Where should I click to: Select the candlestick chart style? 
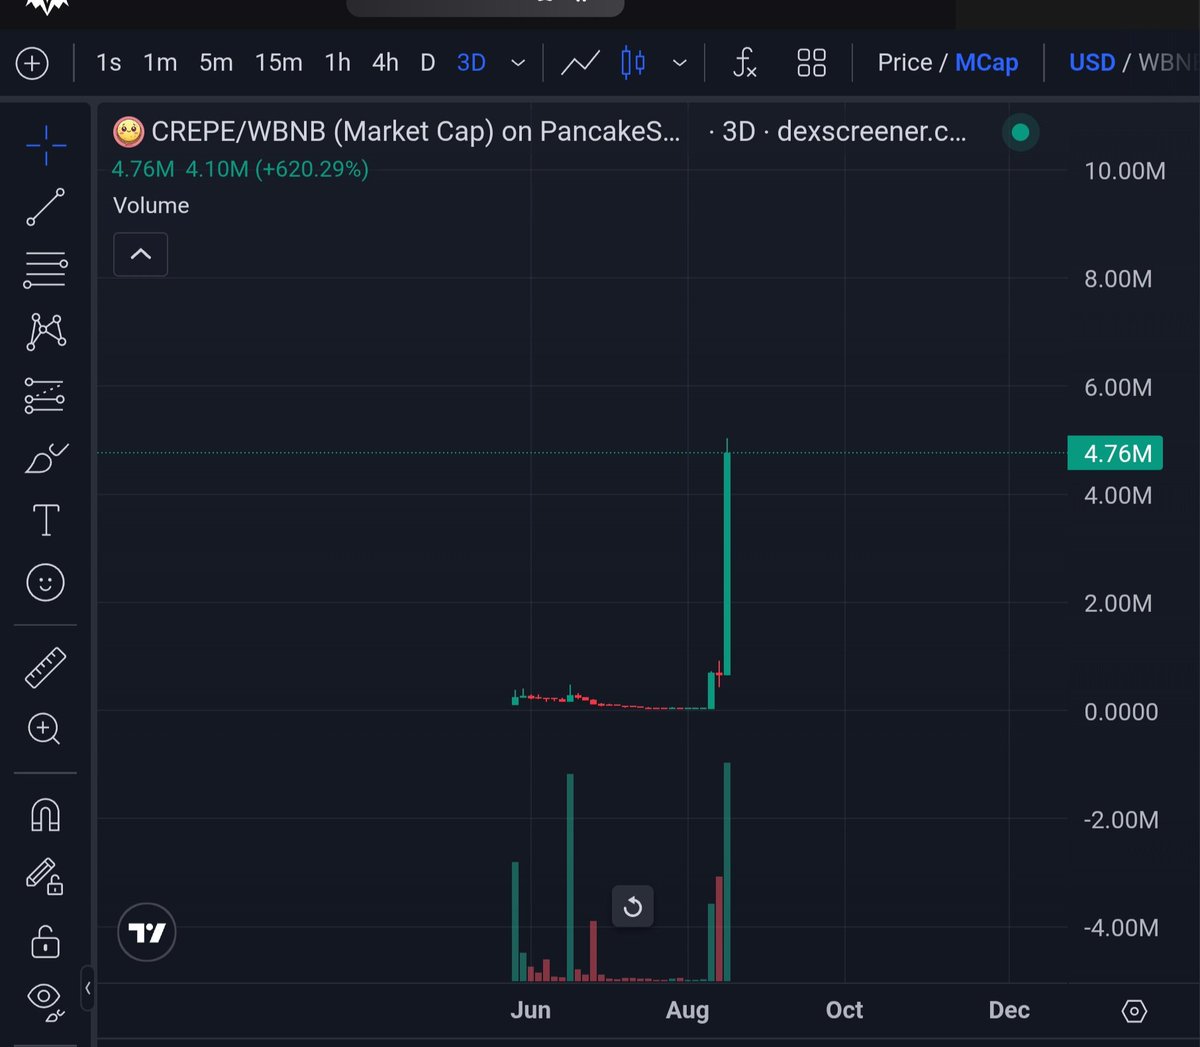(x=633, y=63)
